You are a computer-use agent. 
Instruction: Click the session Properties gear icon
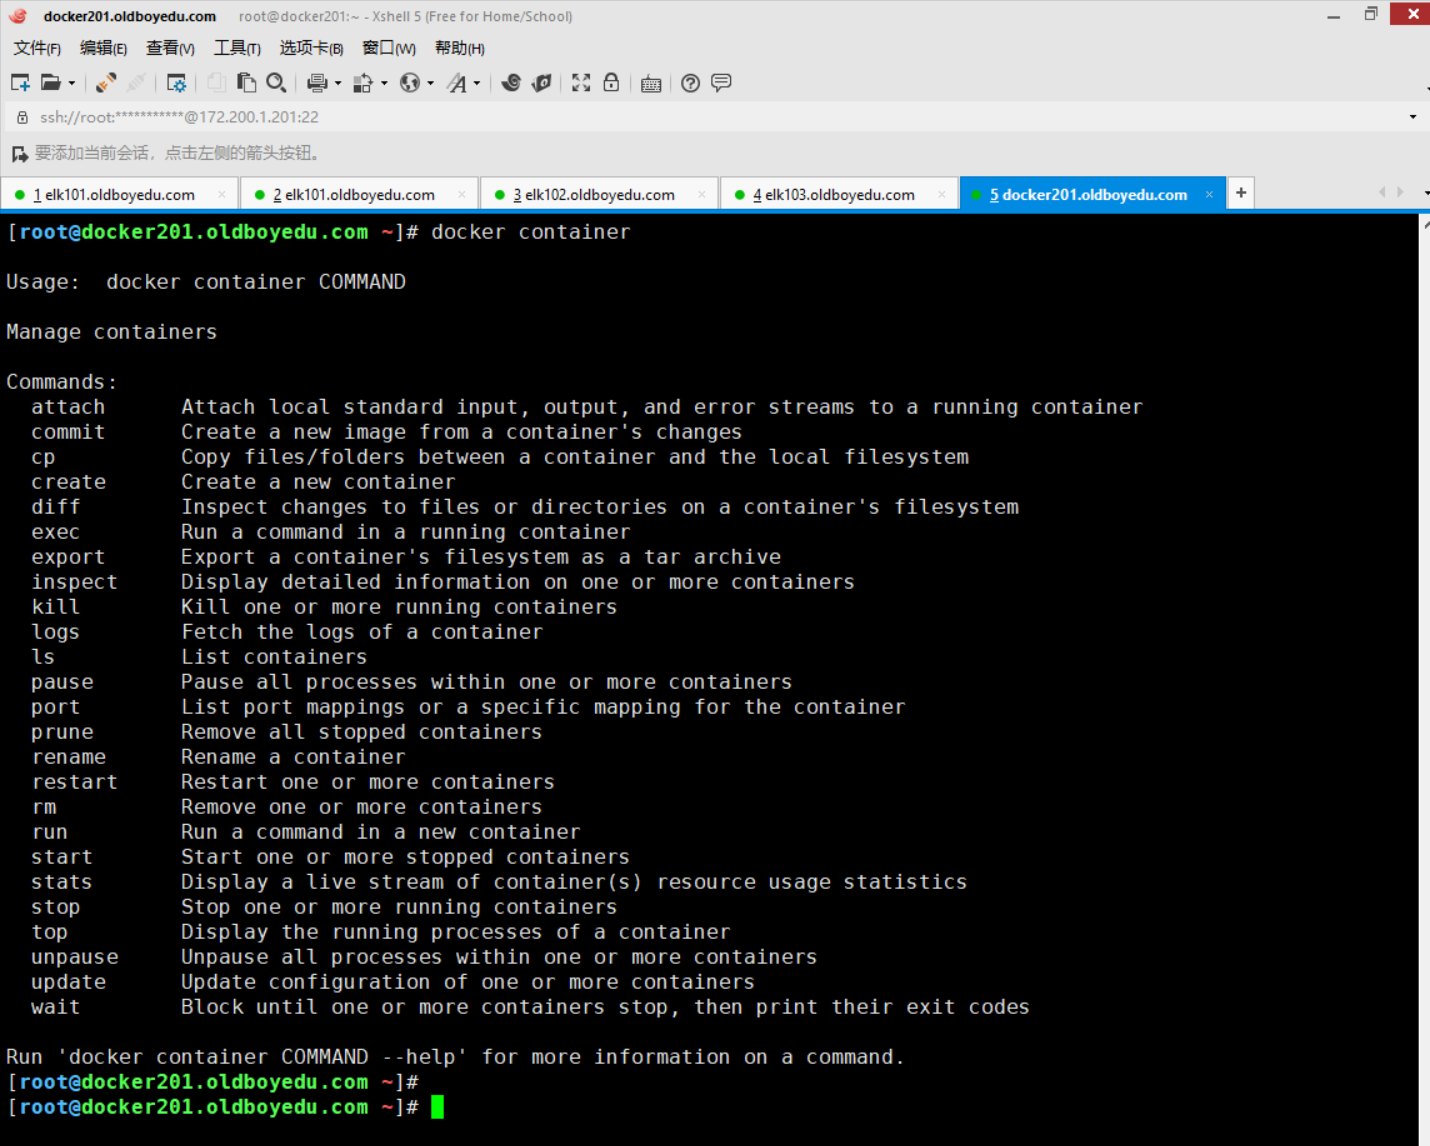click(x=177, y=83)
